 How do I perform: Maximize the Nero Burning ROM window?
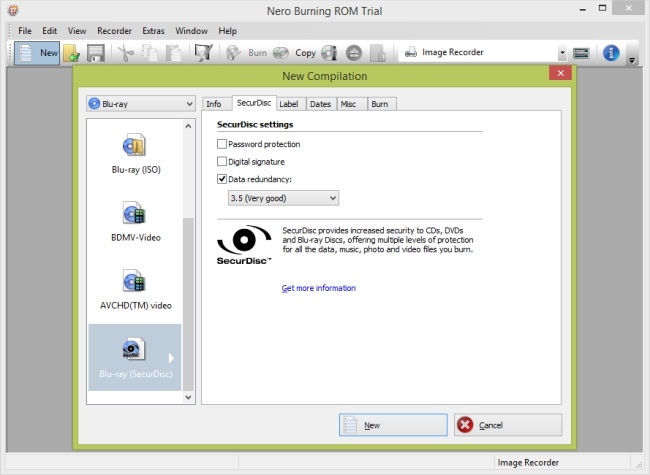[x=602, y=8]
